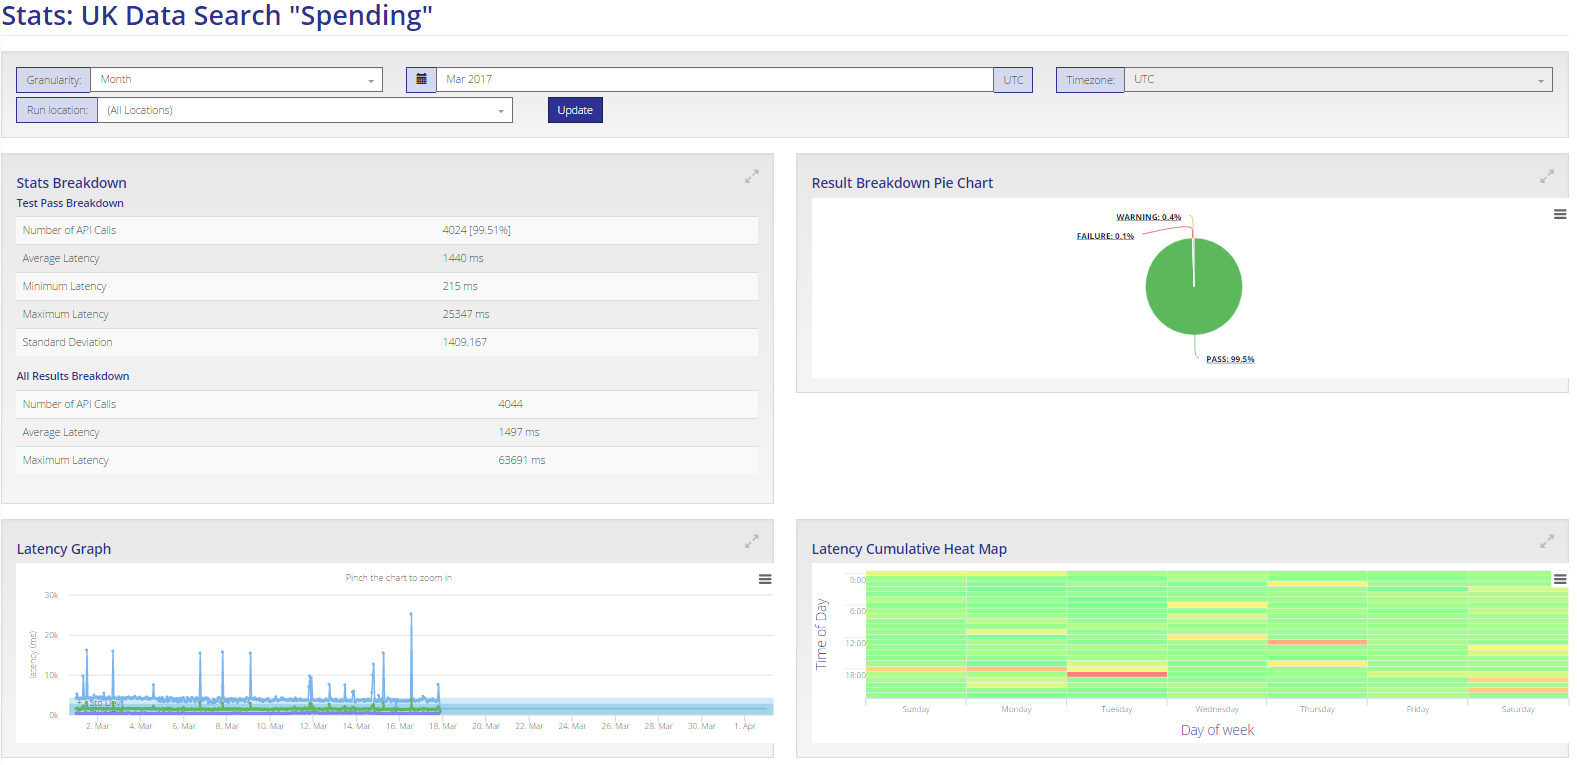Expand the Latency Cumulative Heat Map panel
1577x765 pixels.
pos(1546,541)
